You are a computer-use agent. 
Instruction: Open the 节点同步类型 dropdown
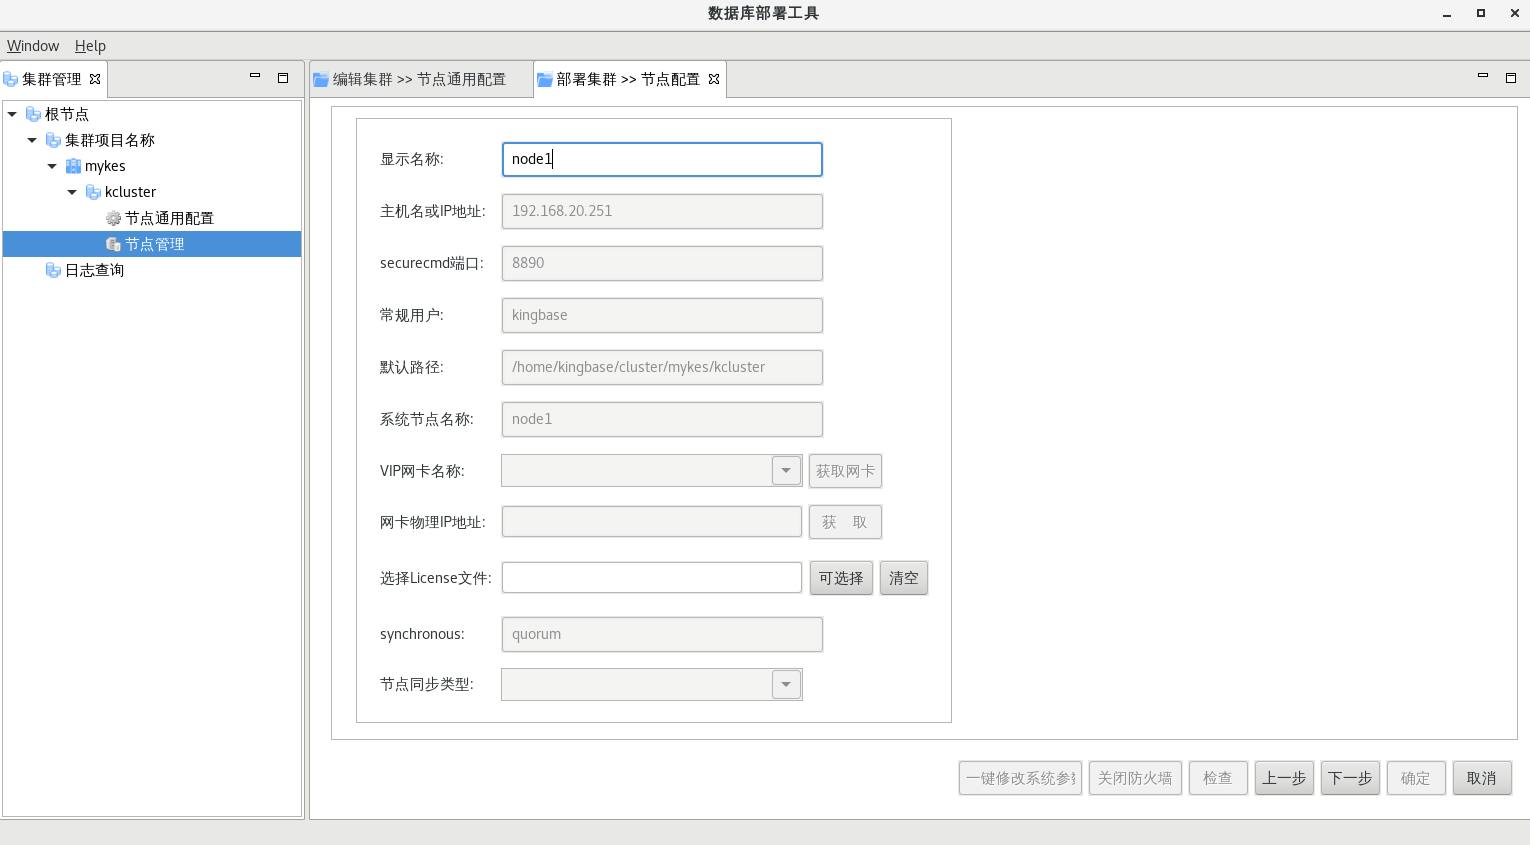pyautogui.click(x=786, y=684)
